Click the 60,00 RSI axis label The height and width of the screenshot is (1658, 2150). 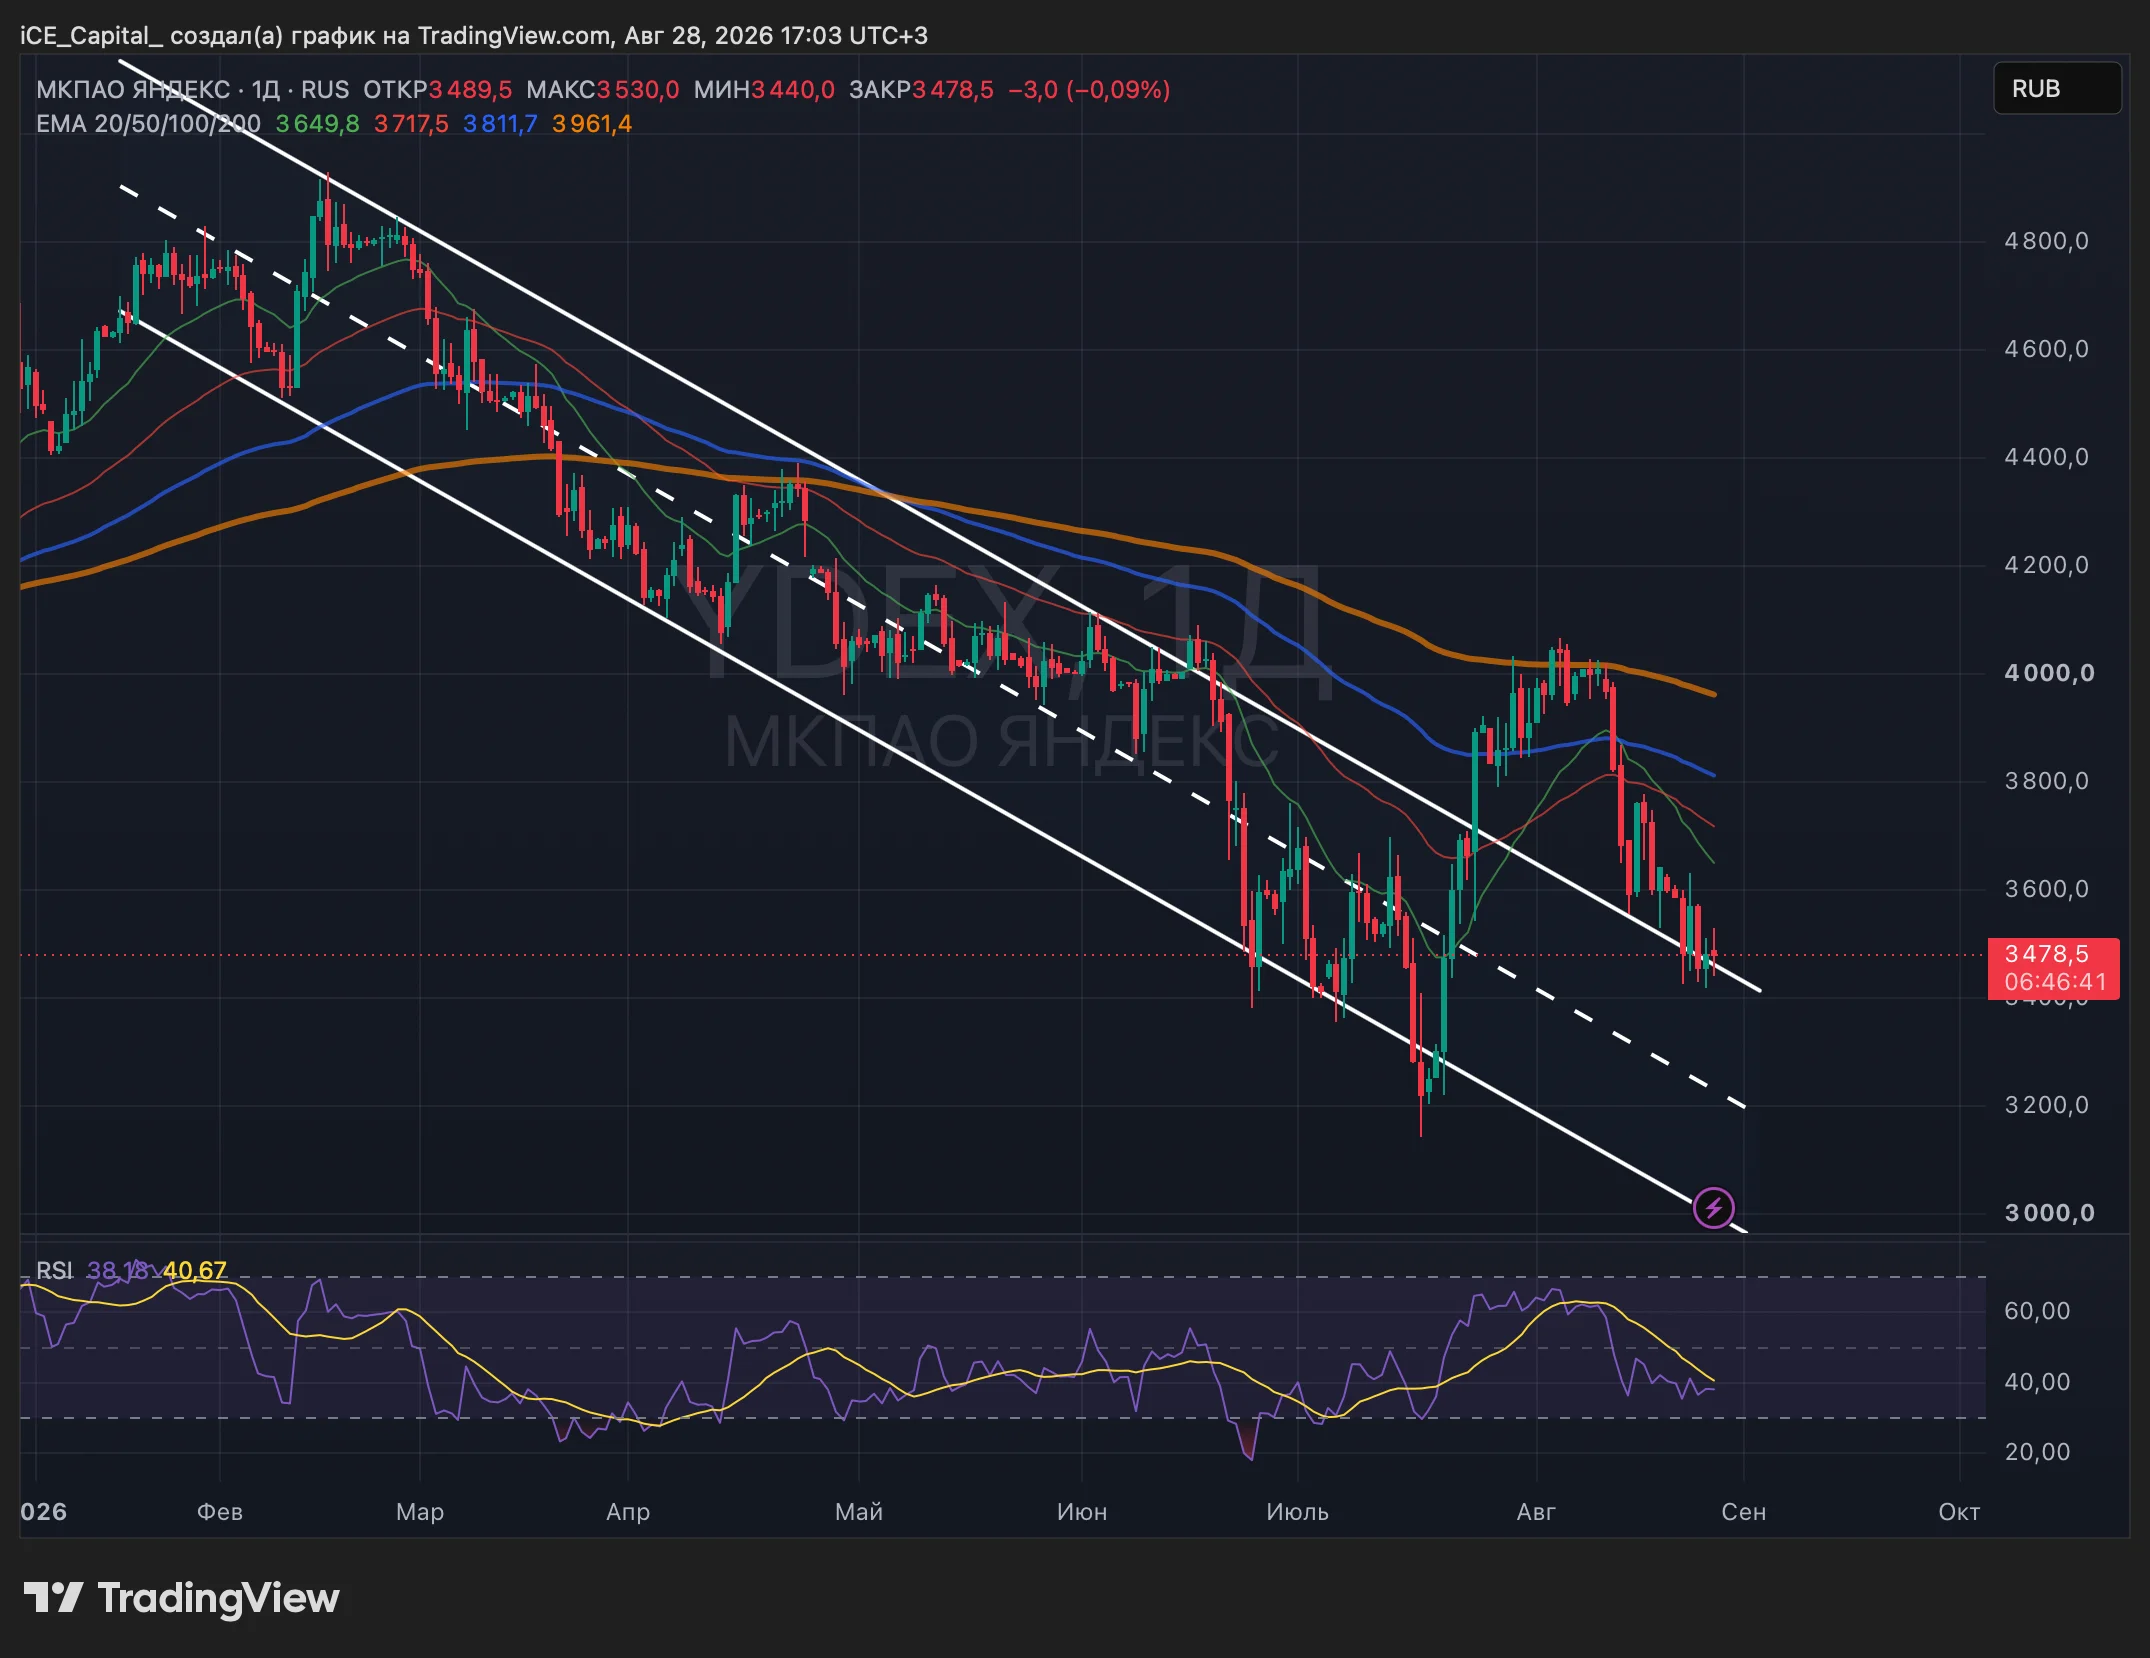point(2037,1311)
